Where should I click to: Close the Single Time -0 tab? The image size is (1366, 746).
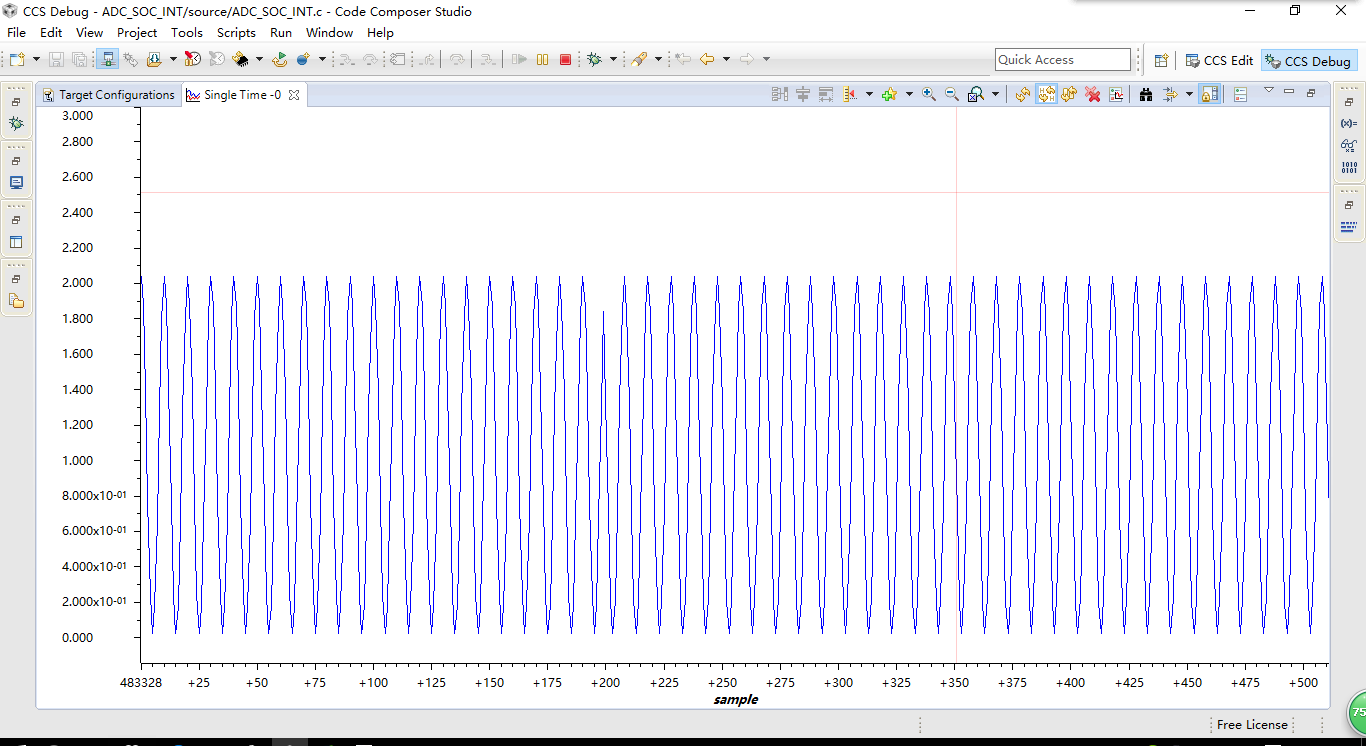tap(294, 95)
